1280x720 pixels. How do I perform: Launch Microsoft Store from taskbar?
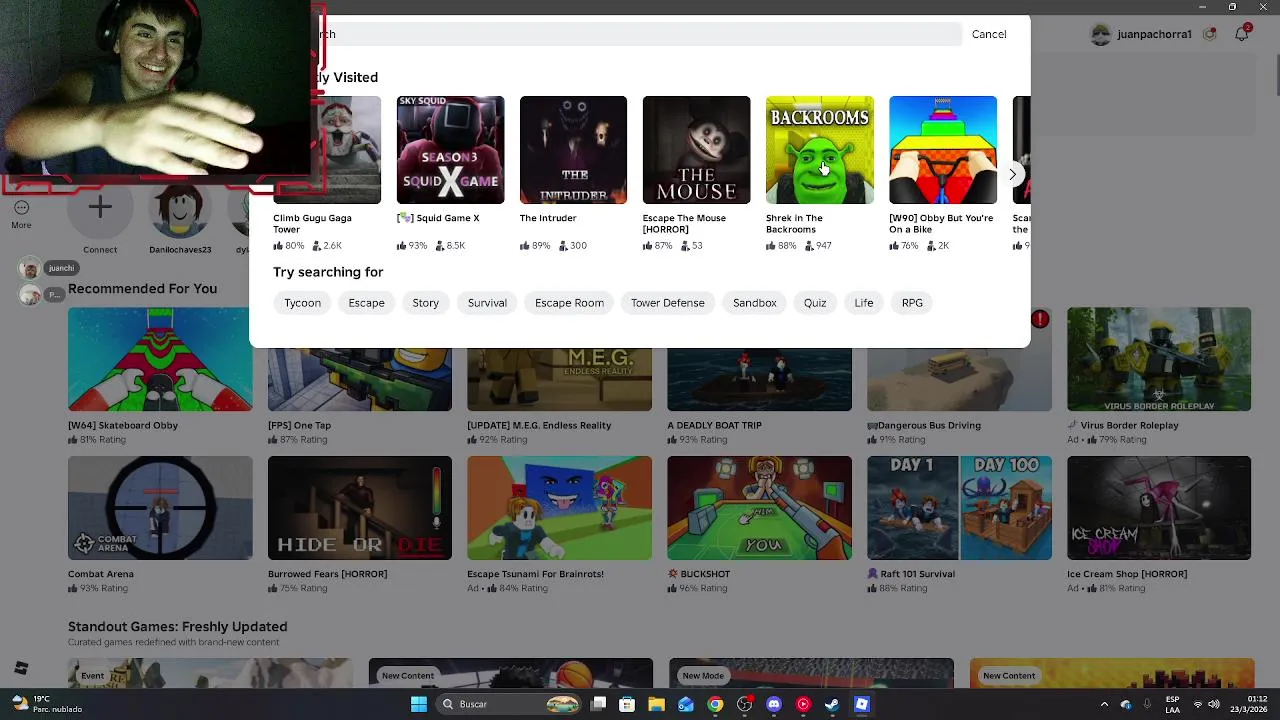tap(627, 704)
